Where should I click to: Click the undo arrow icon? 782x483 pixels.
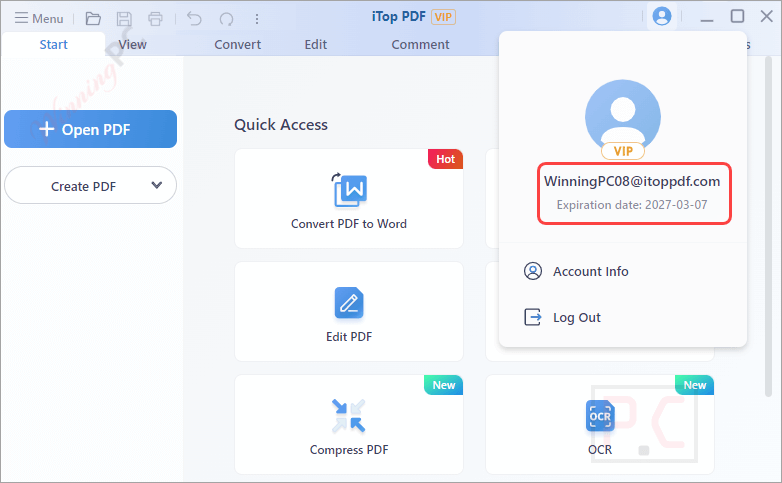click(x=194, y=19)
